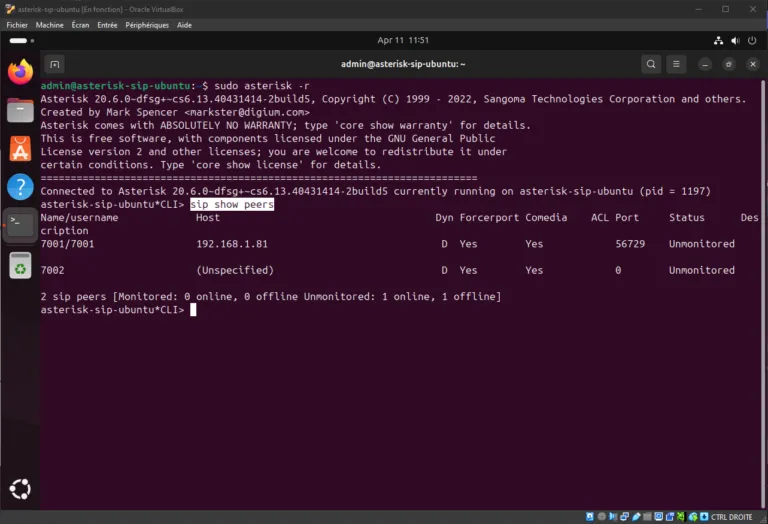Open the terminal search button
The width and height of the screenshot is (768, 524).
click(650, 64)
